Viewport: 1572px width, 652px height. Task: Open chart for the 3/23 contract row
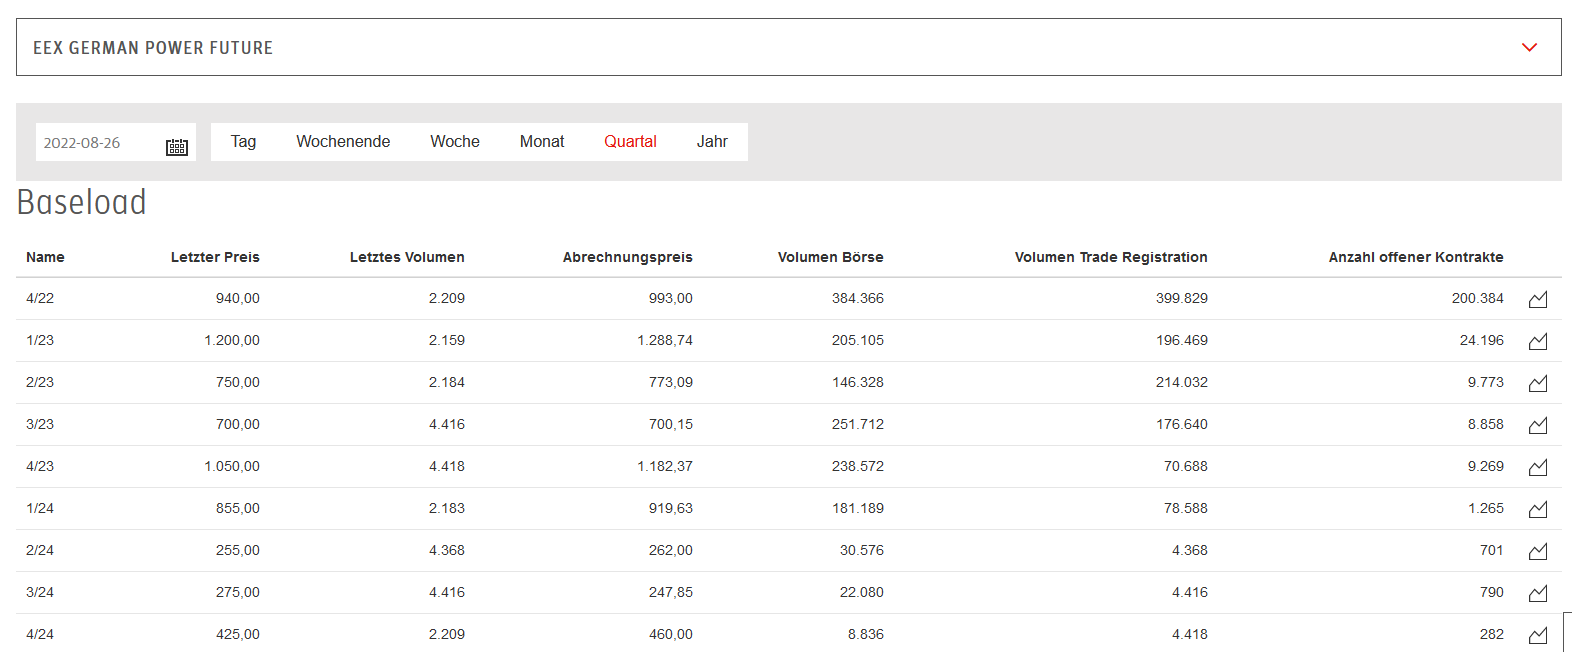tap(1538, 425)
